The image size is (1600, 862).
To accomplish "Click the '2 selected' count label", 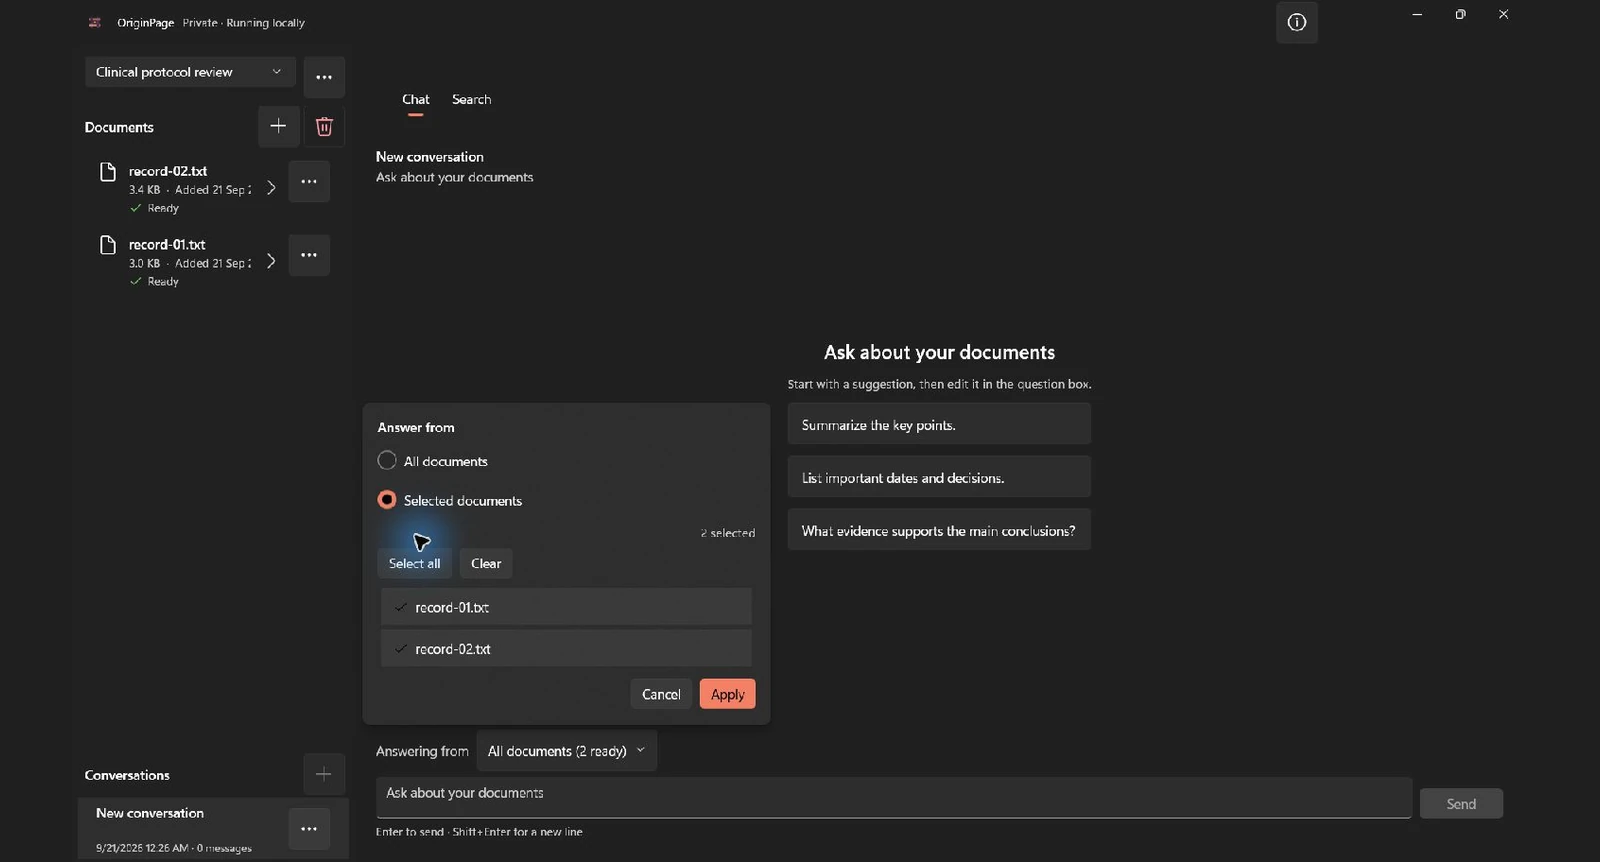I will (x=727, y=533).
